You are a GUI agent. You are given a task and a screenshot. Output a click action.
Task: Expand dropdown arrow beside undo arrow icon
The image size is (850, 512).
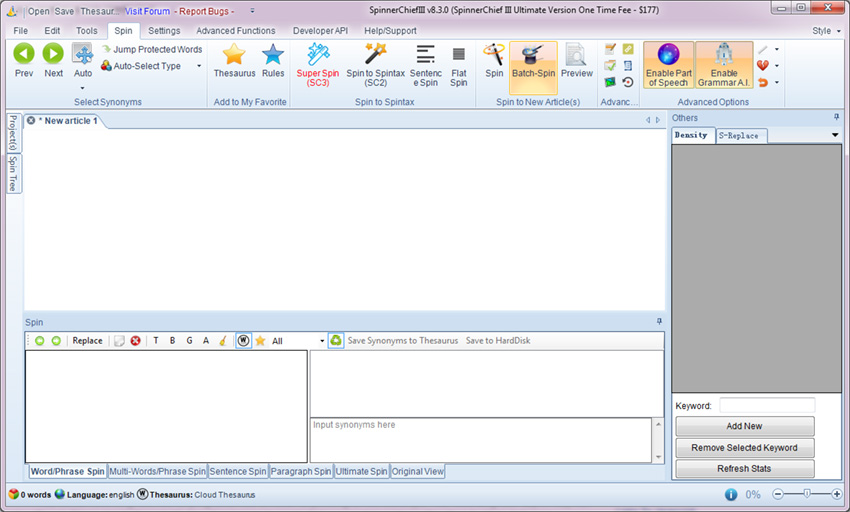tap(777, 82)
